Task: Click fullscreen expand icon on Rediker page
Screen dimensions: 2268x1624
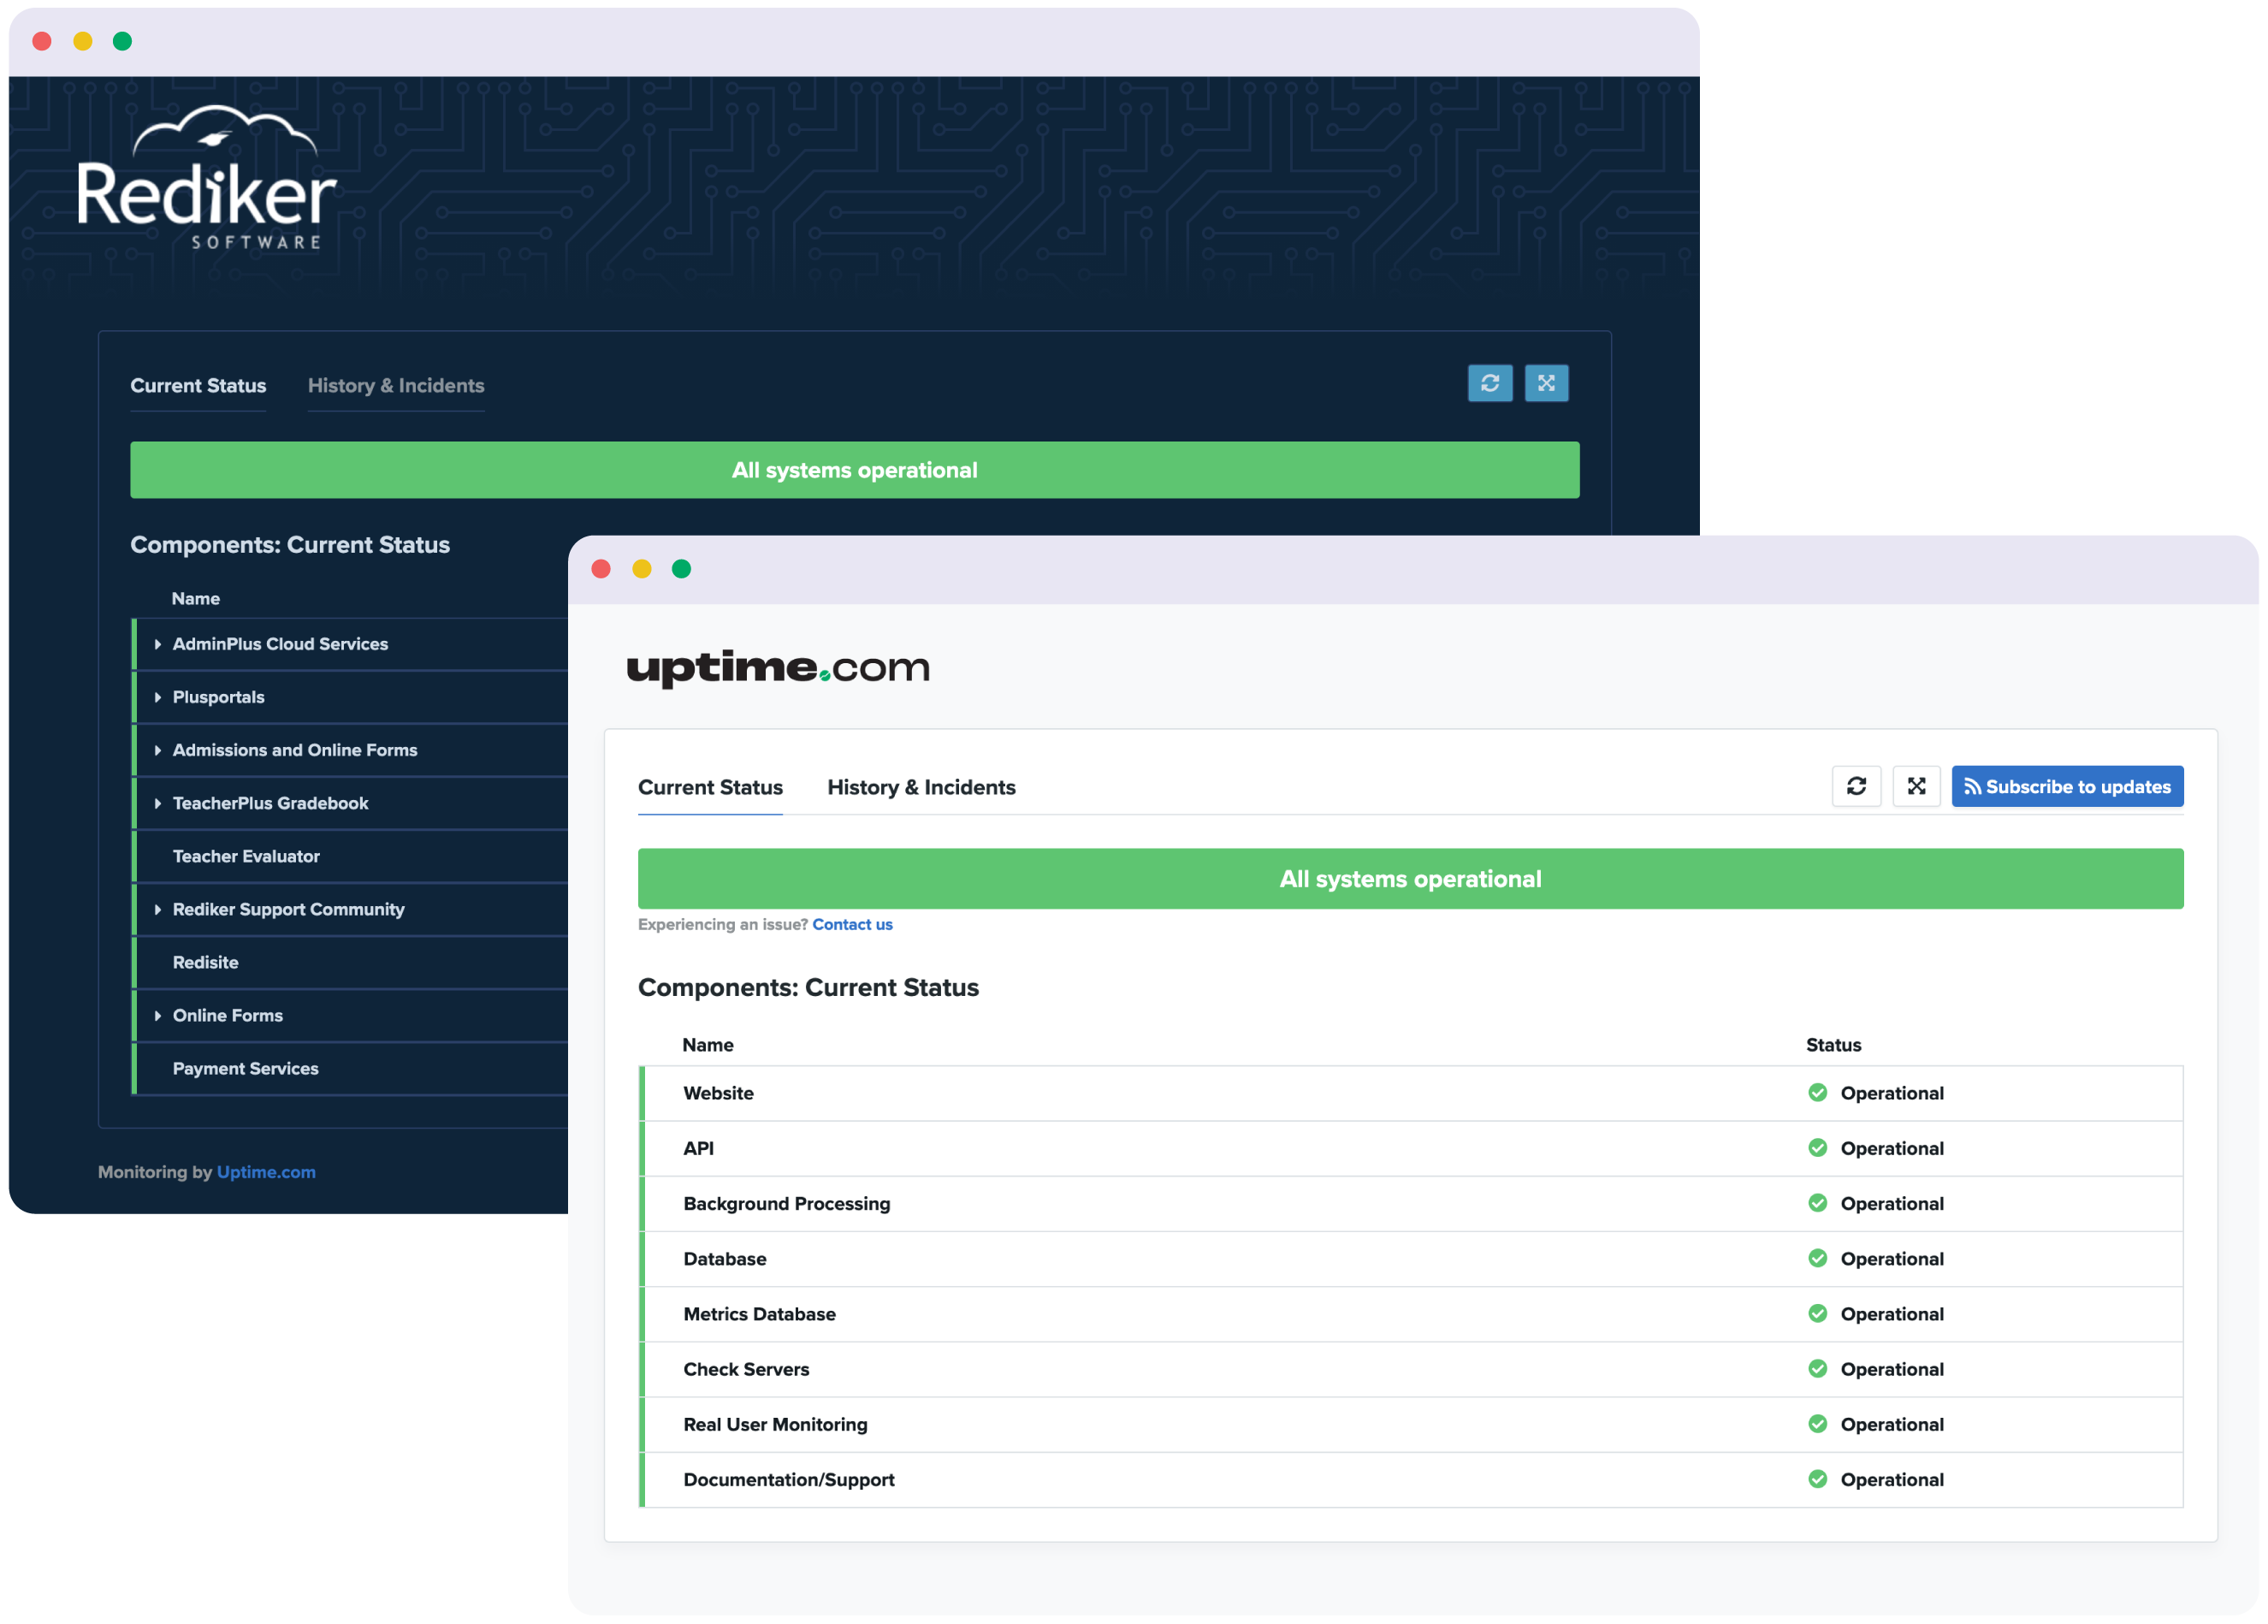Action: point(1545,383)
